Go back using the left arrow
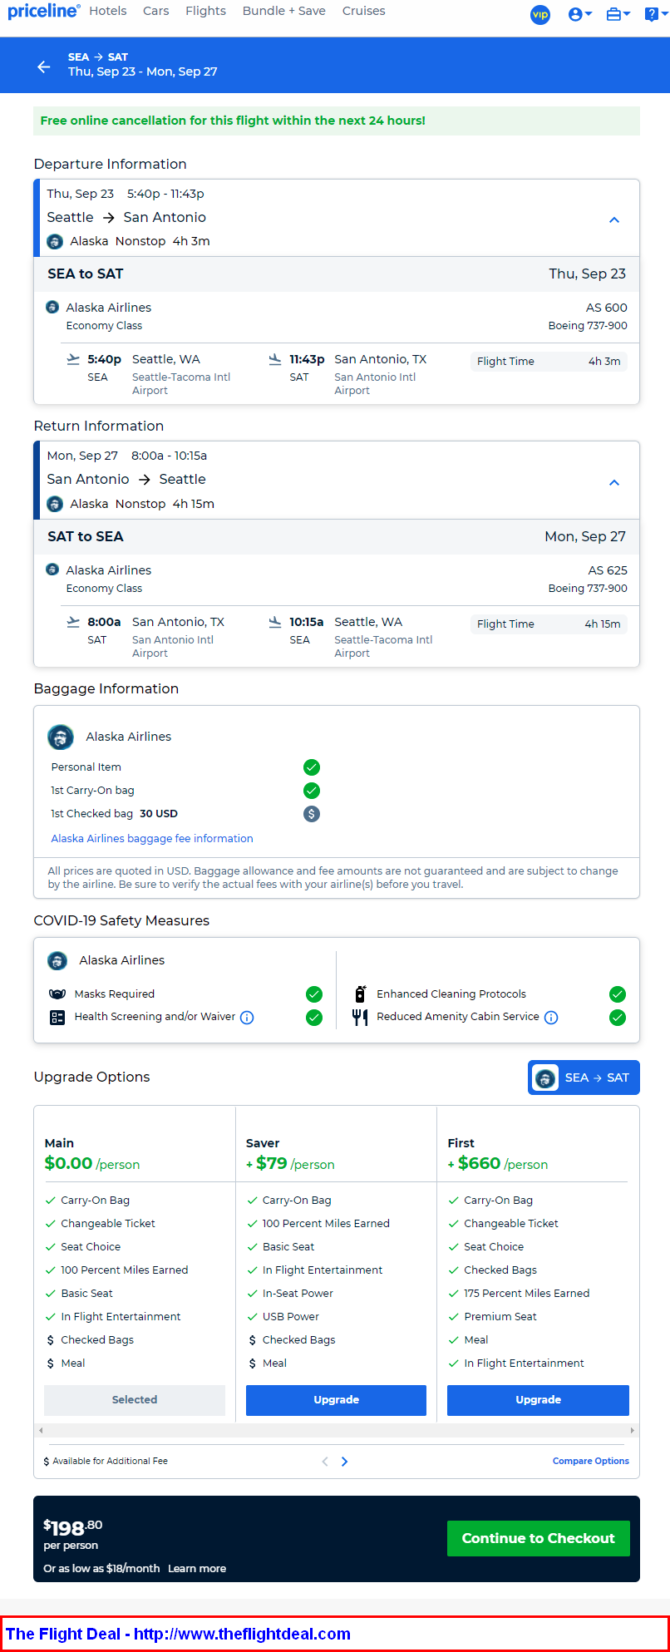The height and width of the screenshot is (1652, 670). [x=43, y=66]
